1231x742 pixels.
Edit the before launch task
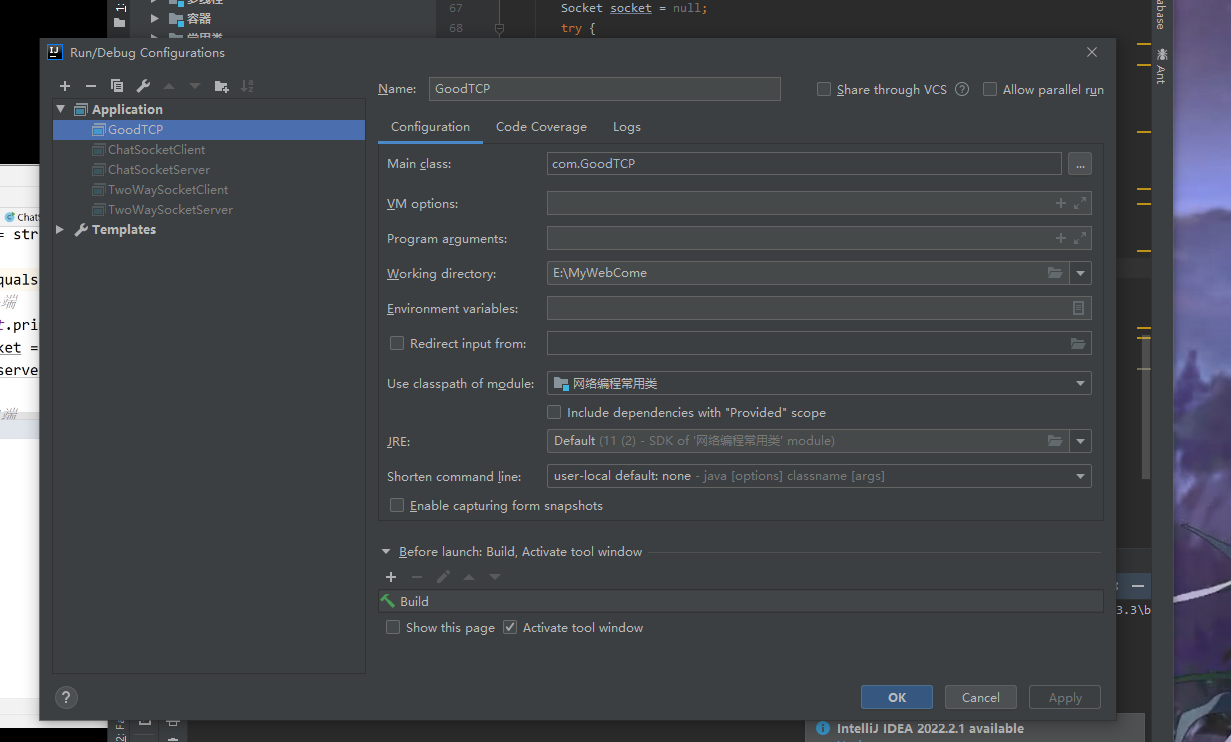(x=443, y=577)
